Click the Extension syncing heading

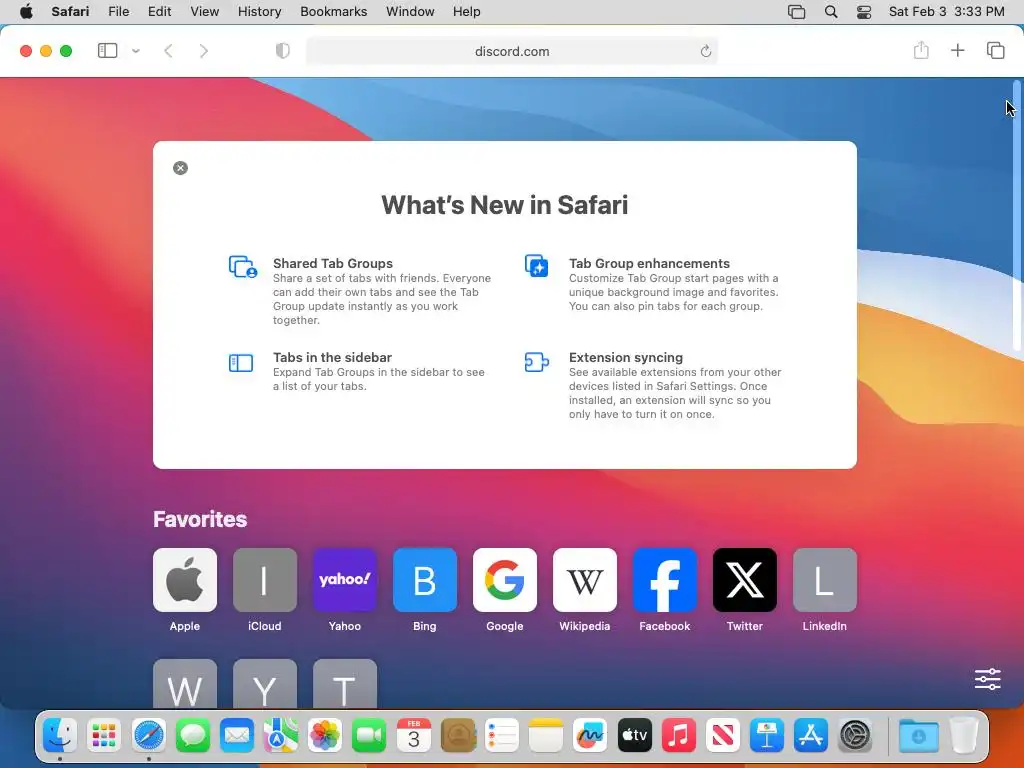[626, 357]
